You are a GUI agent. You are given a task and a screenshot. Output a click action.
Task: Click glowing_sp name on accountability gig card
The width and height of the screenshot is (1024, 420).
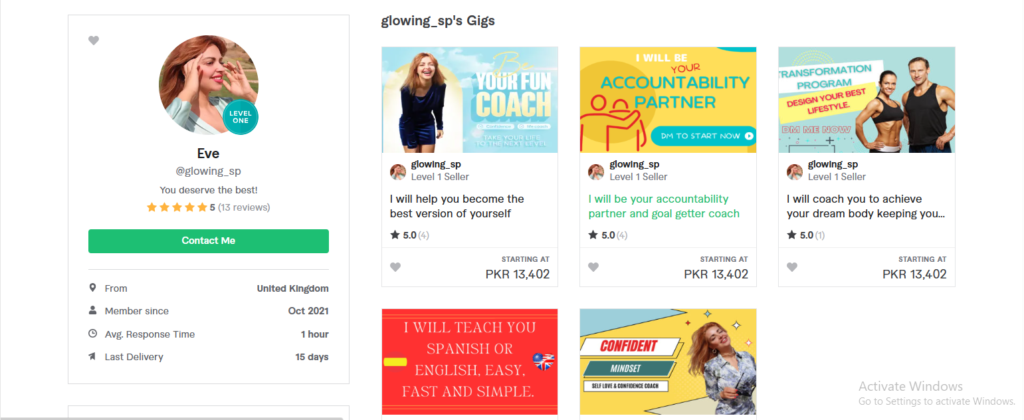coord(634,165)
